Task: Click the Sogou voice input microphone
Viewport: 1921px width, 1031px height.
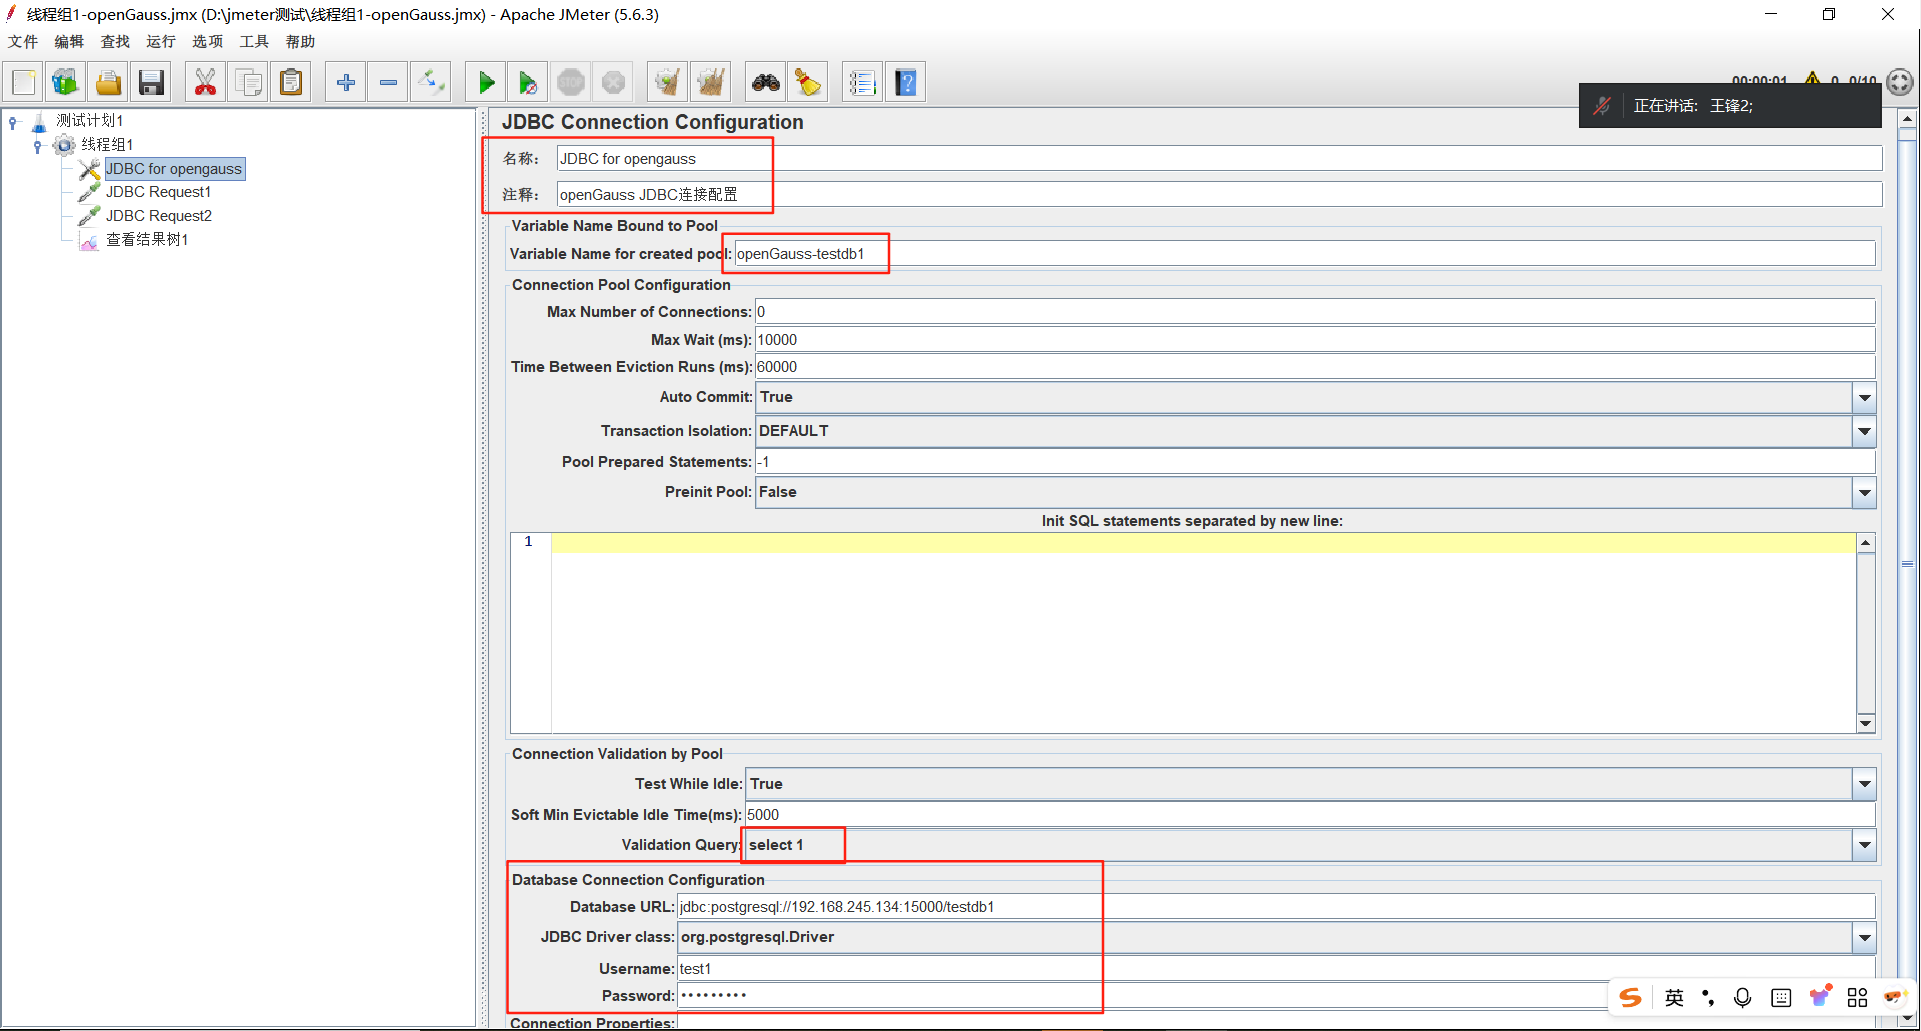Action: tap(1743, 997)
